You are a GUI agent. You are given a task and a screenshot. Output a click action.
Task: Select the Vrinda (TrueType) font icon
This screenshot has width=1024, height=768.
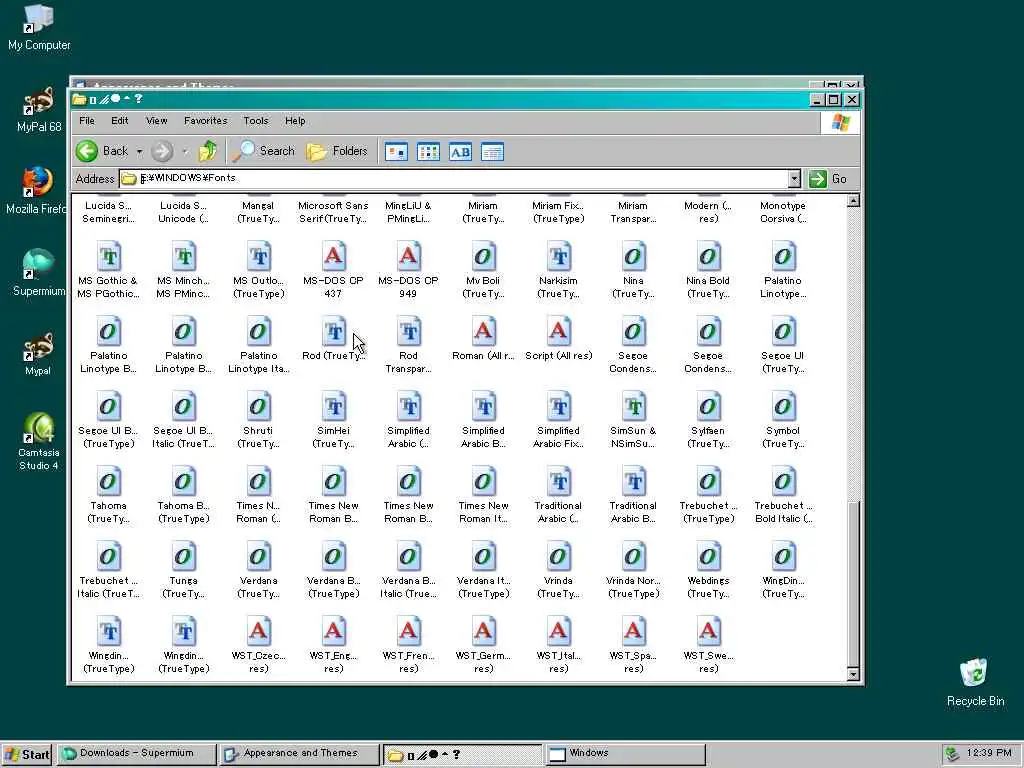coord(558,557)
